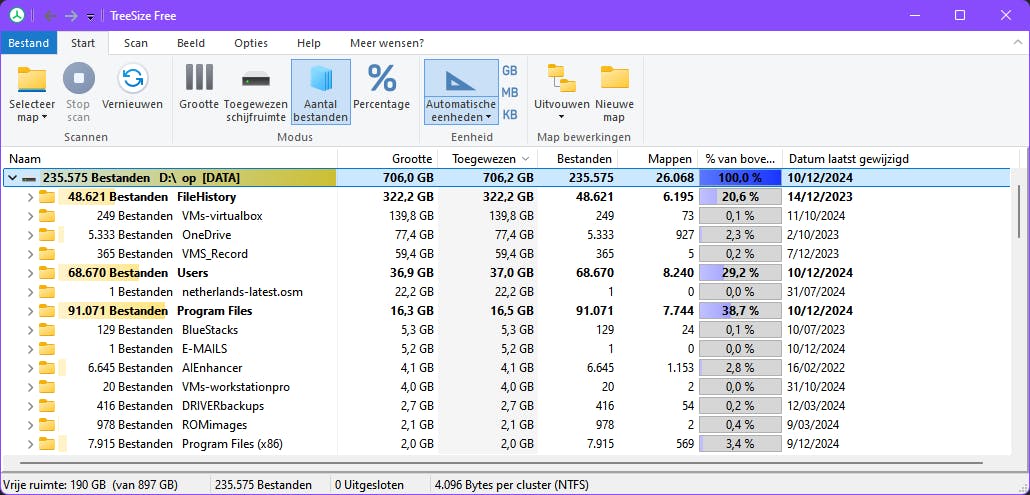Set unit to GB
The width and height of the screenshot is (1030, 495).
point(510,70)
